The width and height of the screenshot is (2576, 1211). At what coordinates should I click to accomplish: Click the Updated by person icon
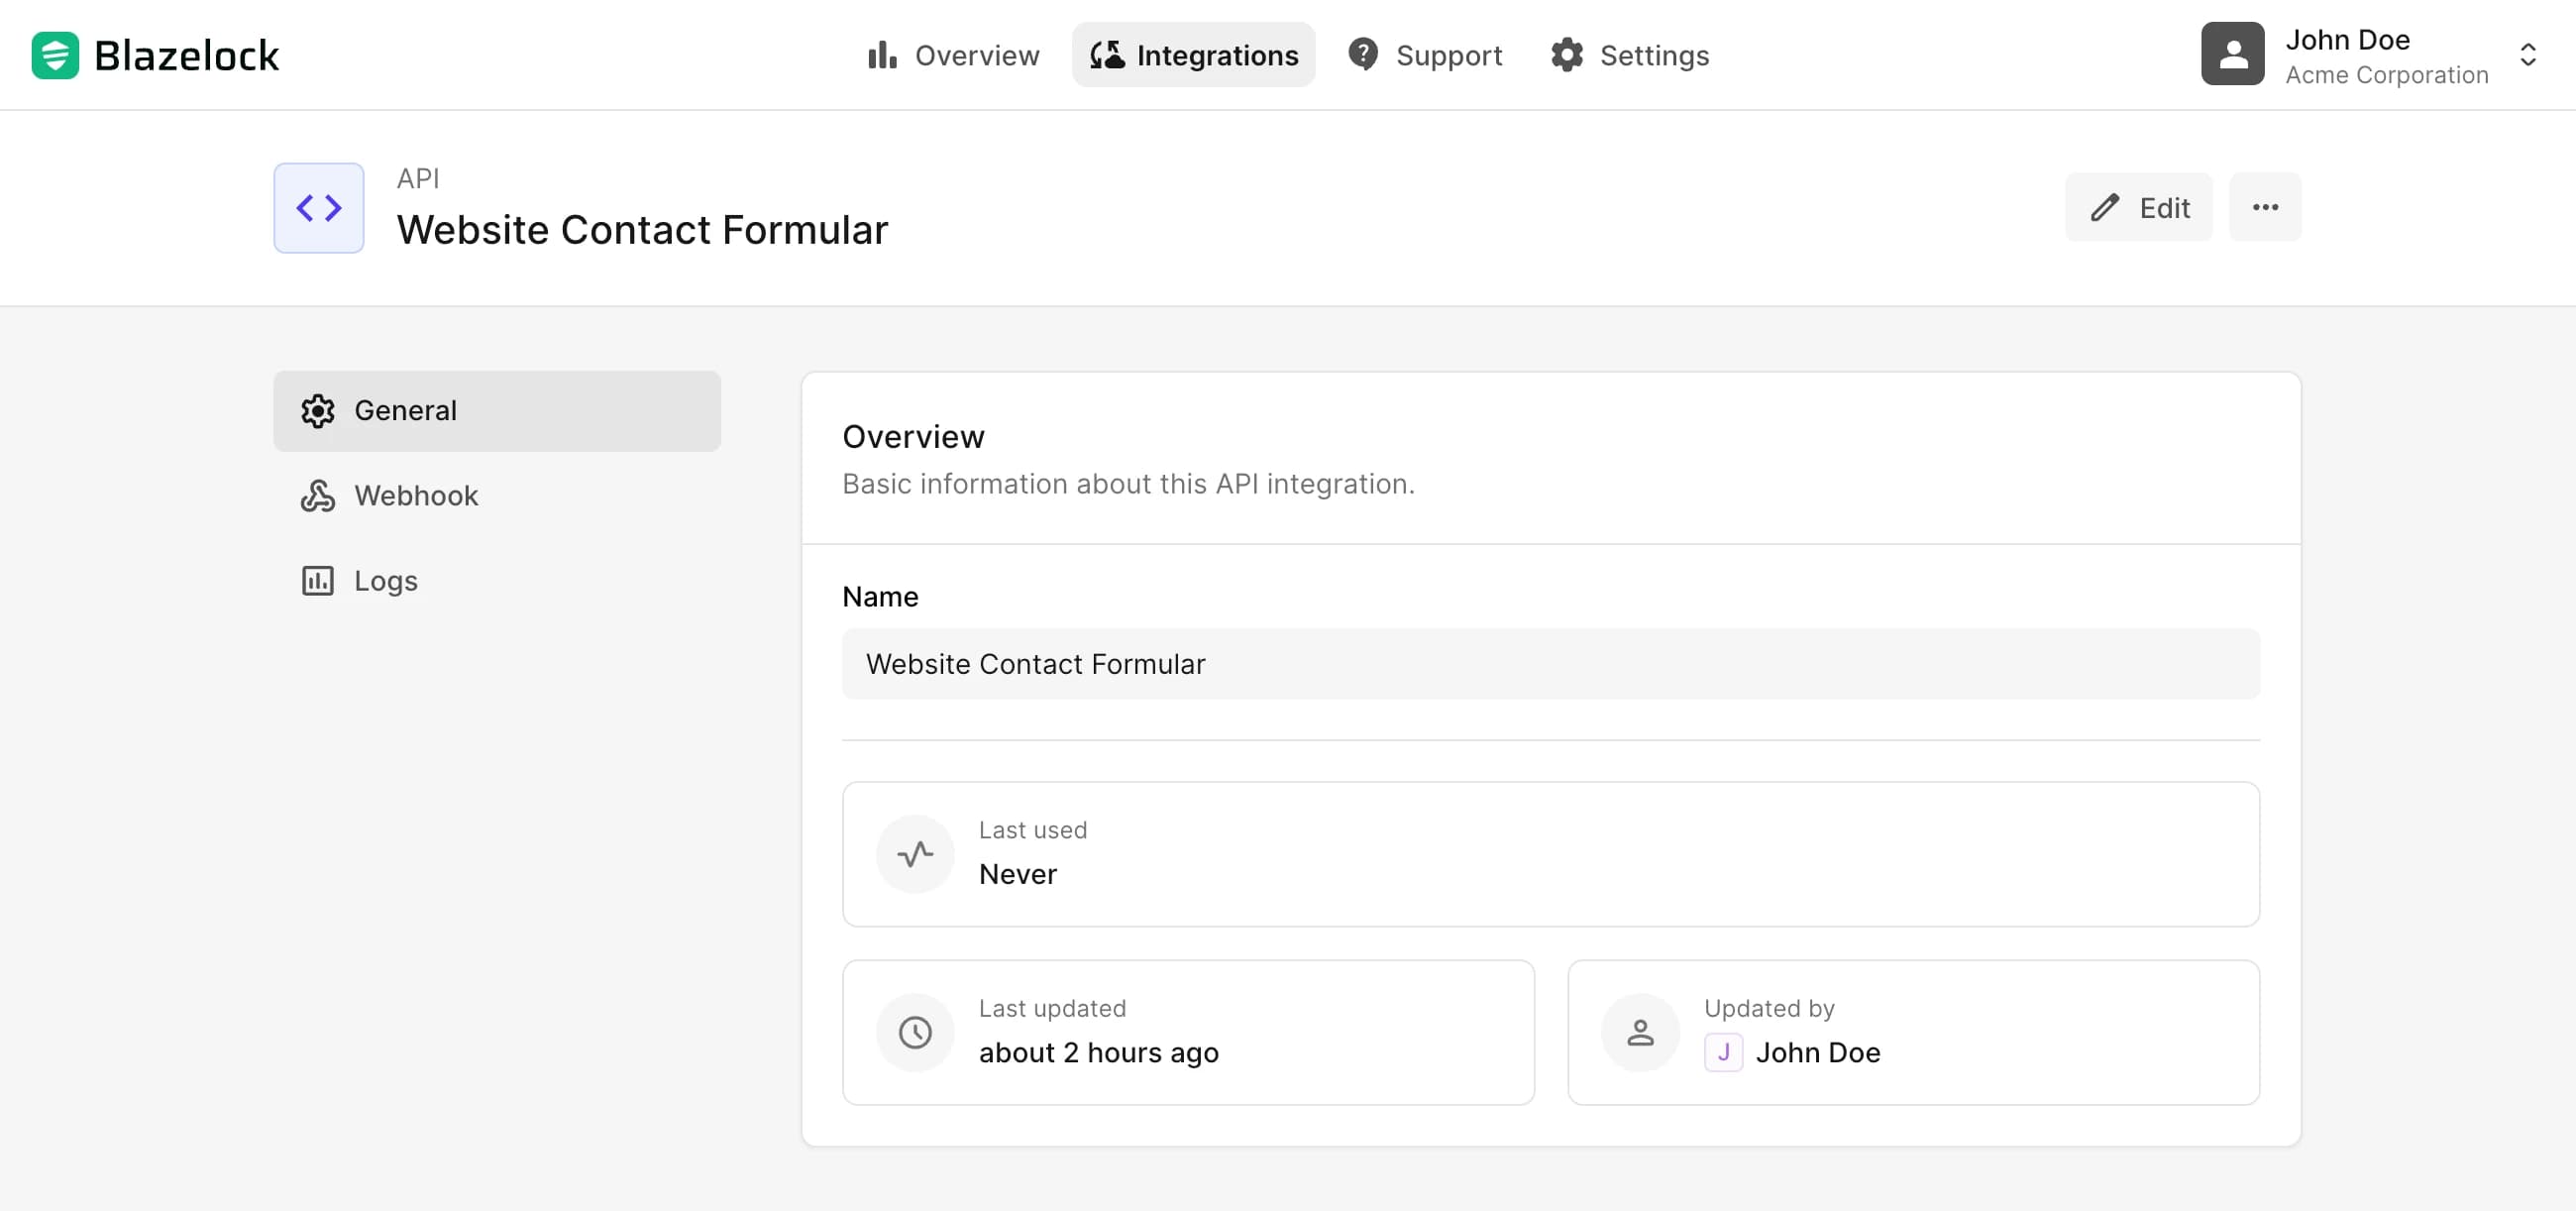[1640, 1032]
